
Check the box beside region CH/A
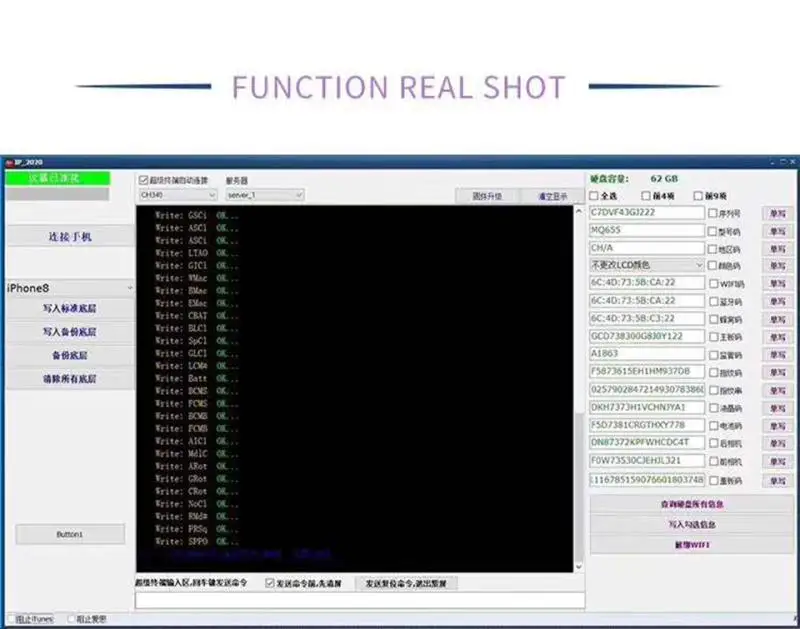(713, 249)
